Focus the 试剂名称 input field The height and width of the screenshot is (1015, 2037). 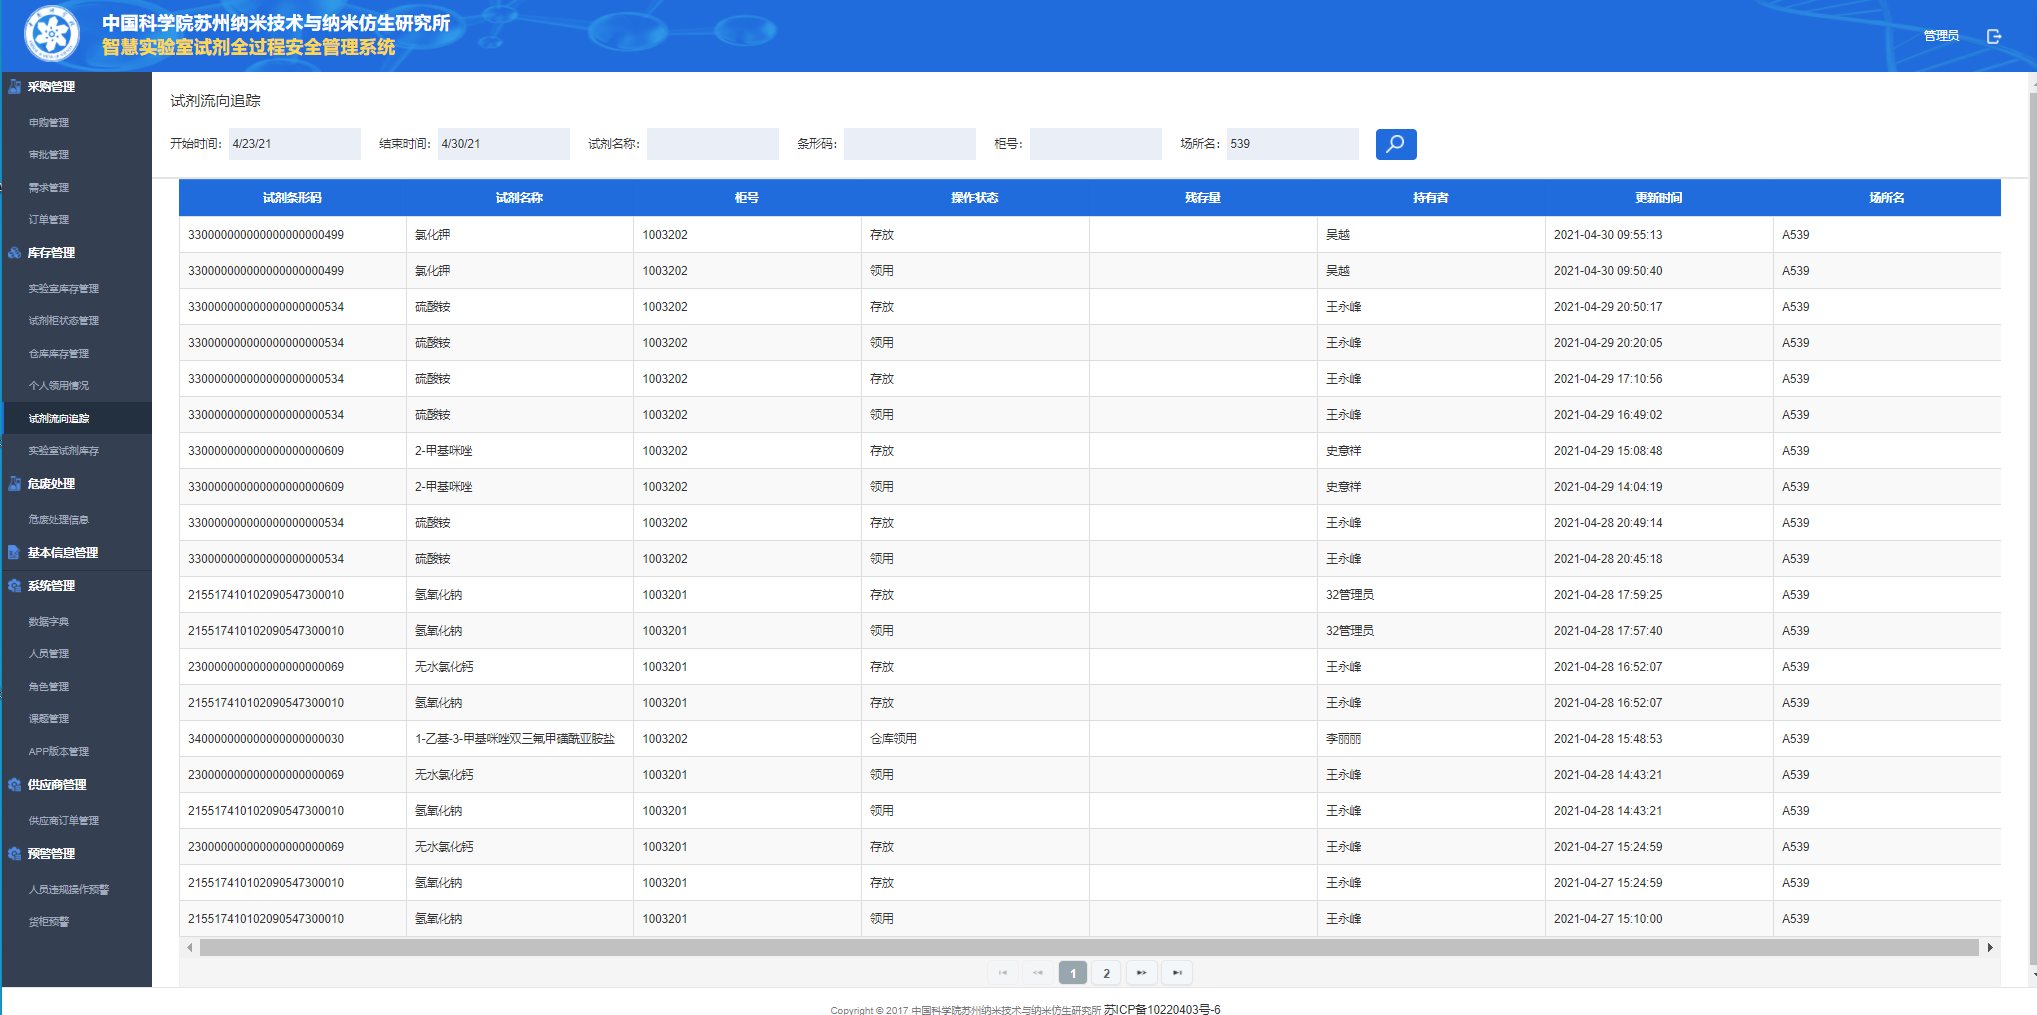[x=713, y=144]
